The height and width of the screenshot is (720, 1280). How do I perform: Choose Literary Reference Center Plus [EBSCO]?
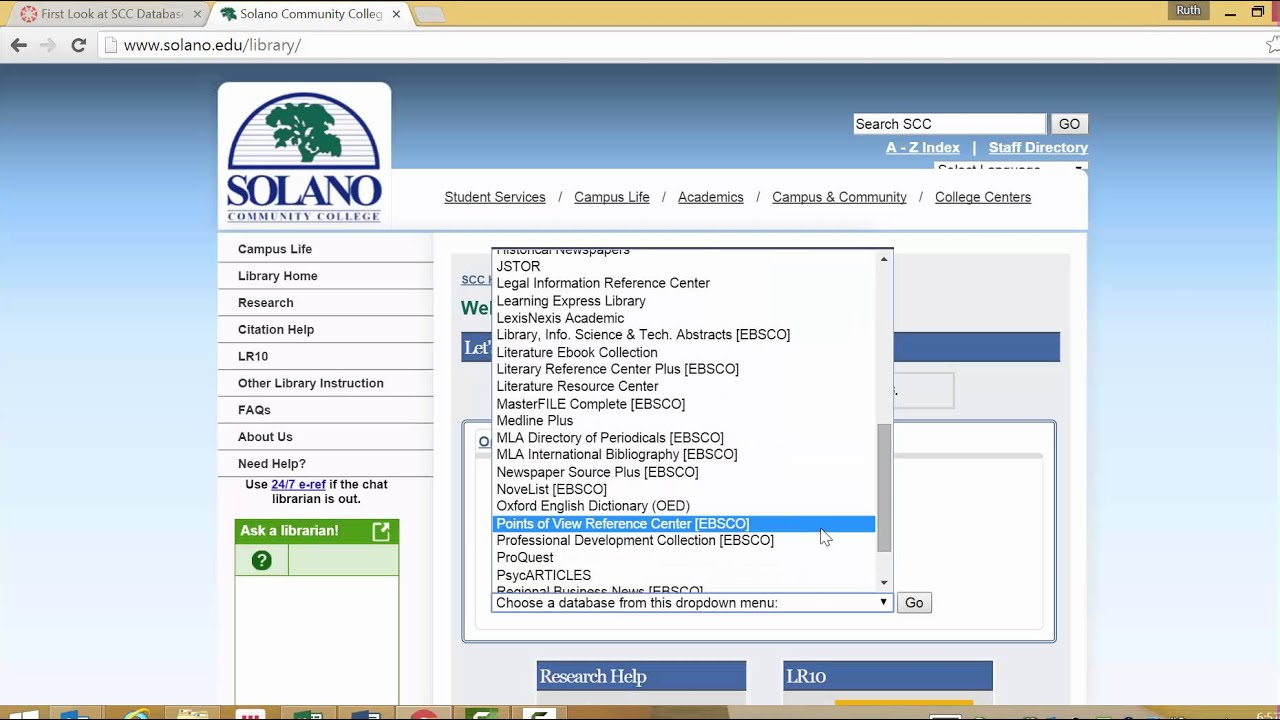[x=684, y=370]
